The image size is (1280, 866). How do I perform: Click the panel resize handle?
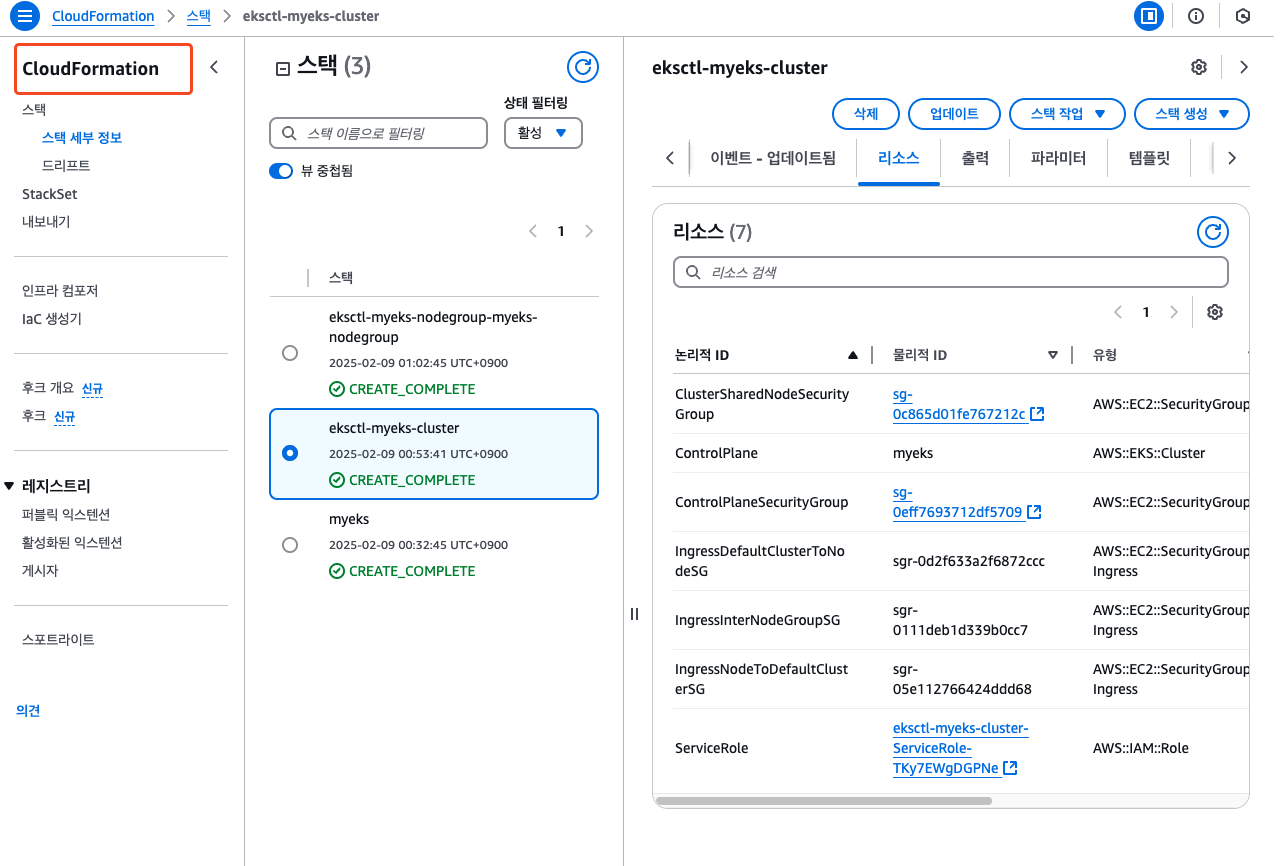[634, 614]
